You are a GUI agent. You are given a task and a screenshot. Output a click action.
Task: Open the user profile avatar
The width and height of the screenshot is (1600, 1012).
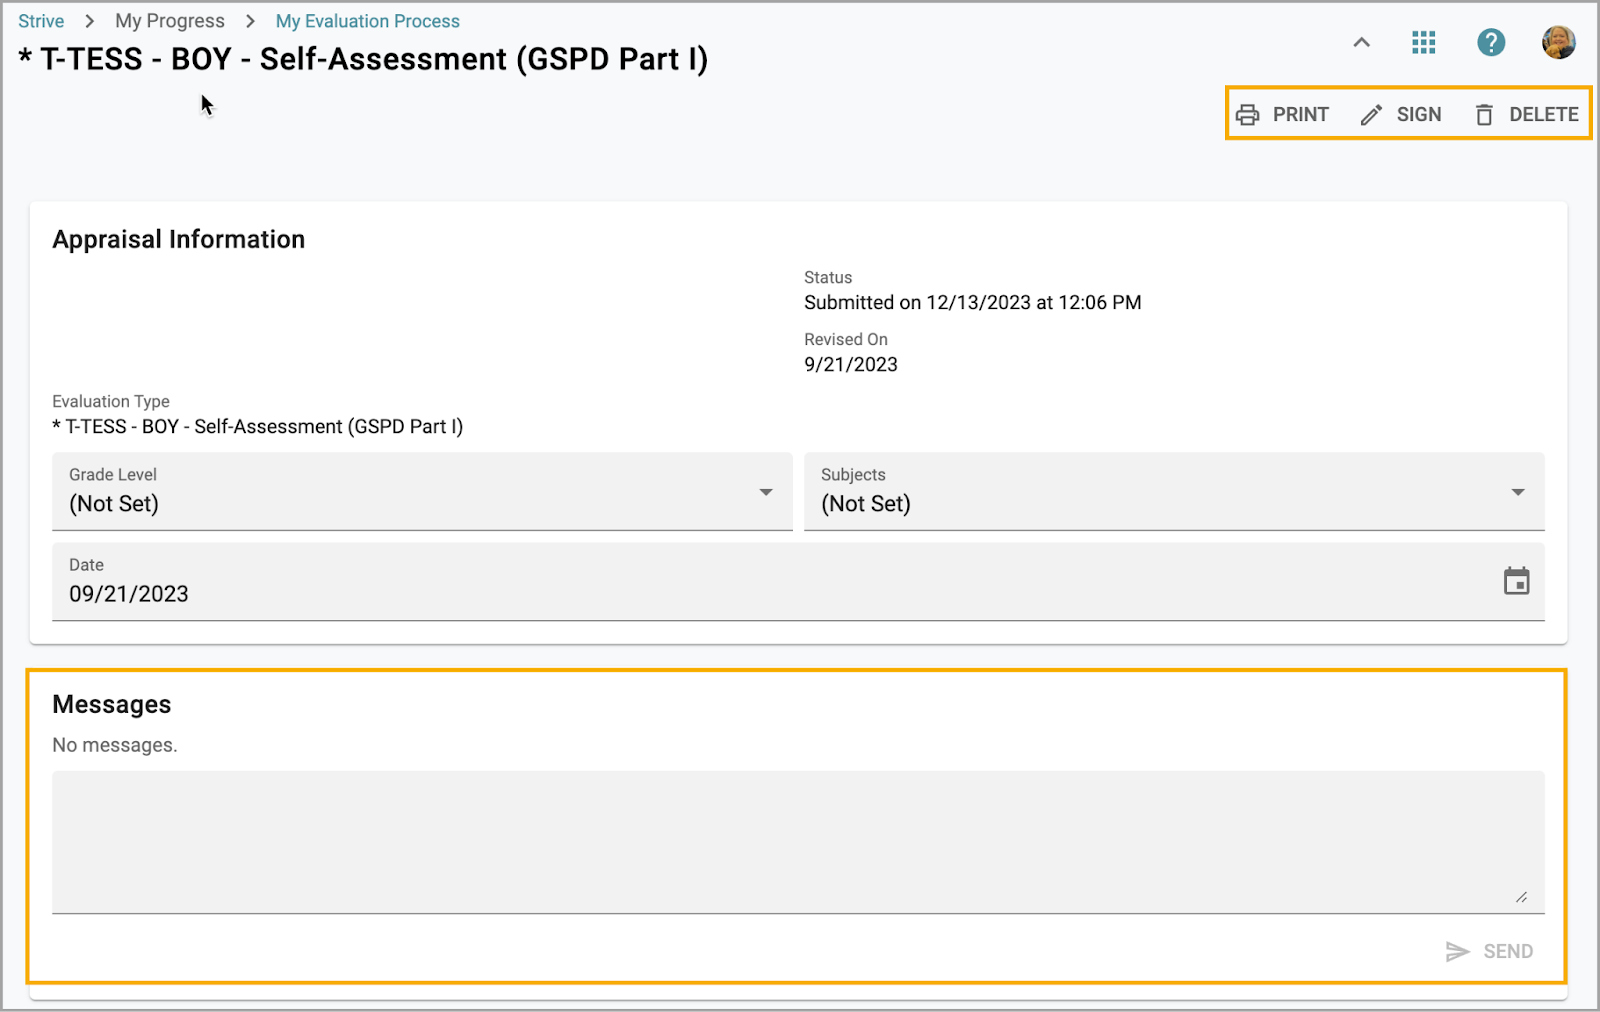(x=1558, y=42)
